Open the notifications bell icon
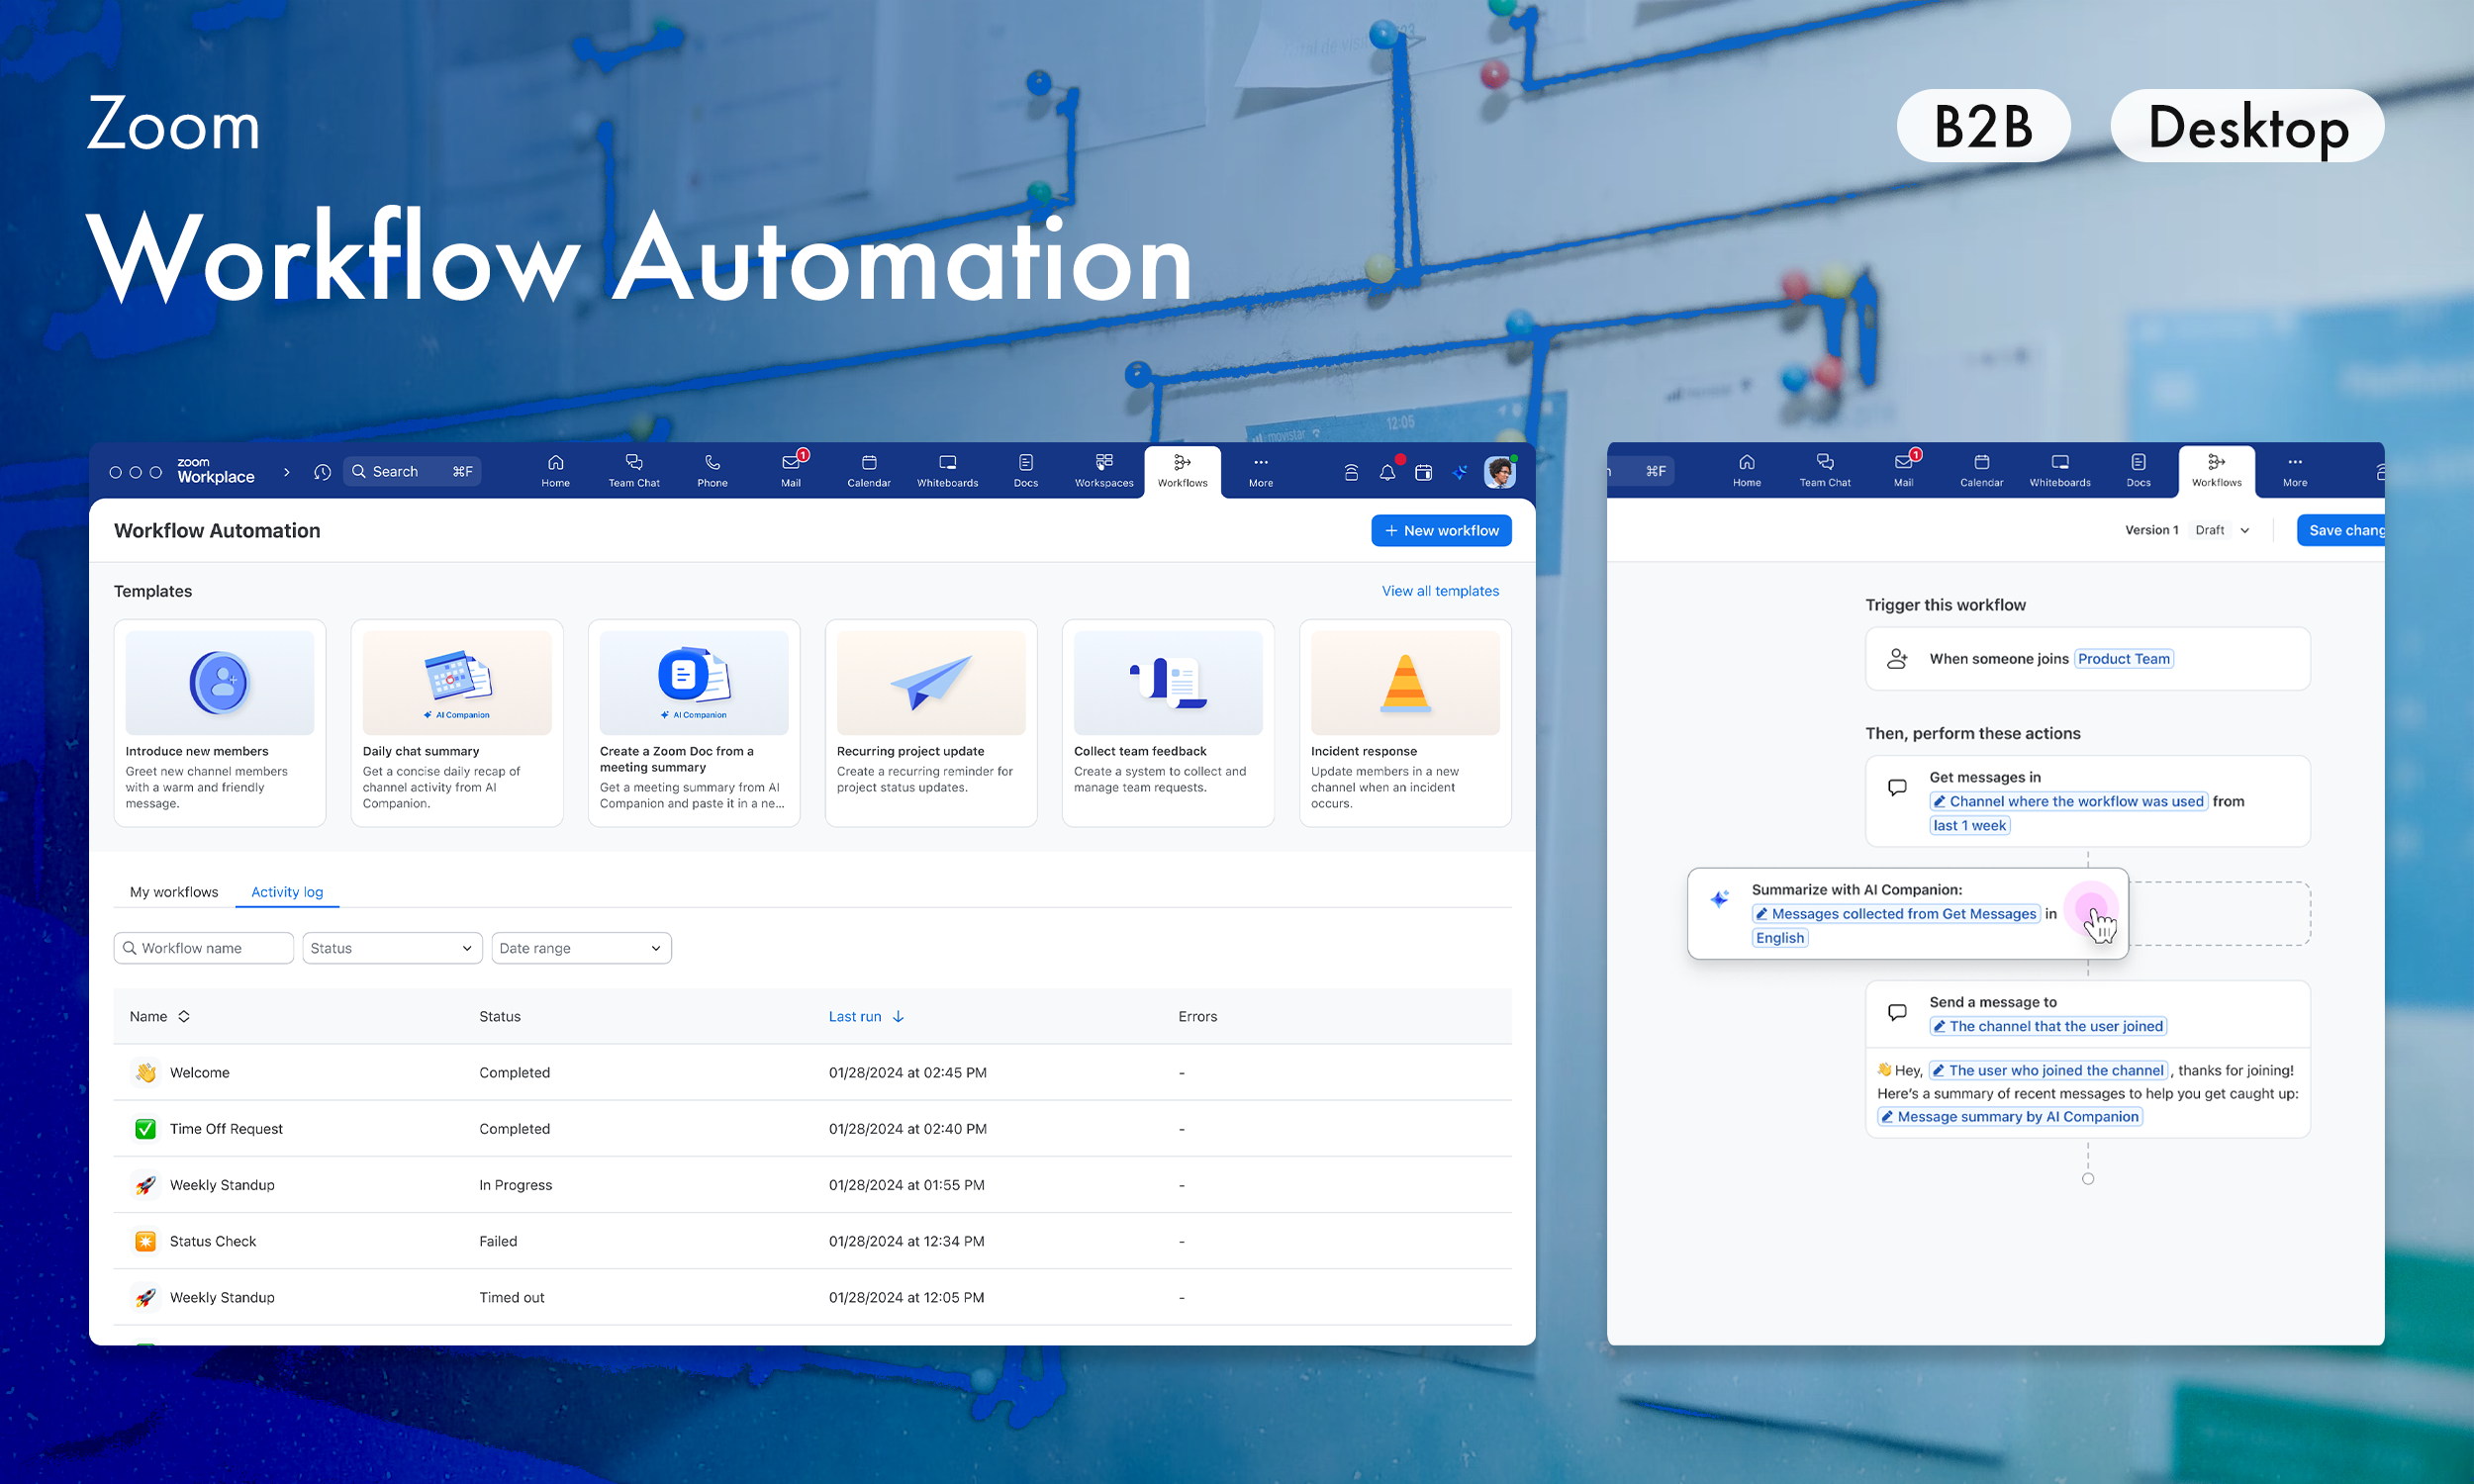2474x1484 pixels. point(1387,472)
